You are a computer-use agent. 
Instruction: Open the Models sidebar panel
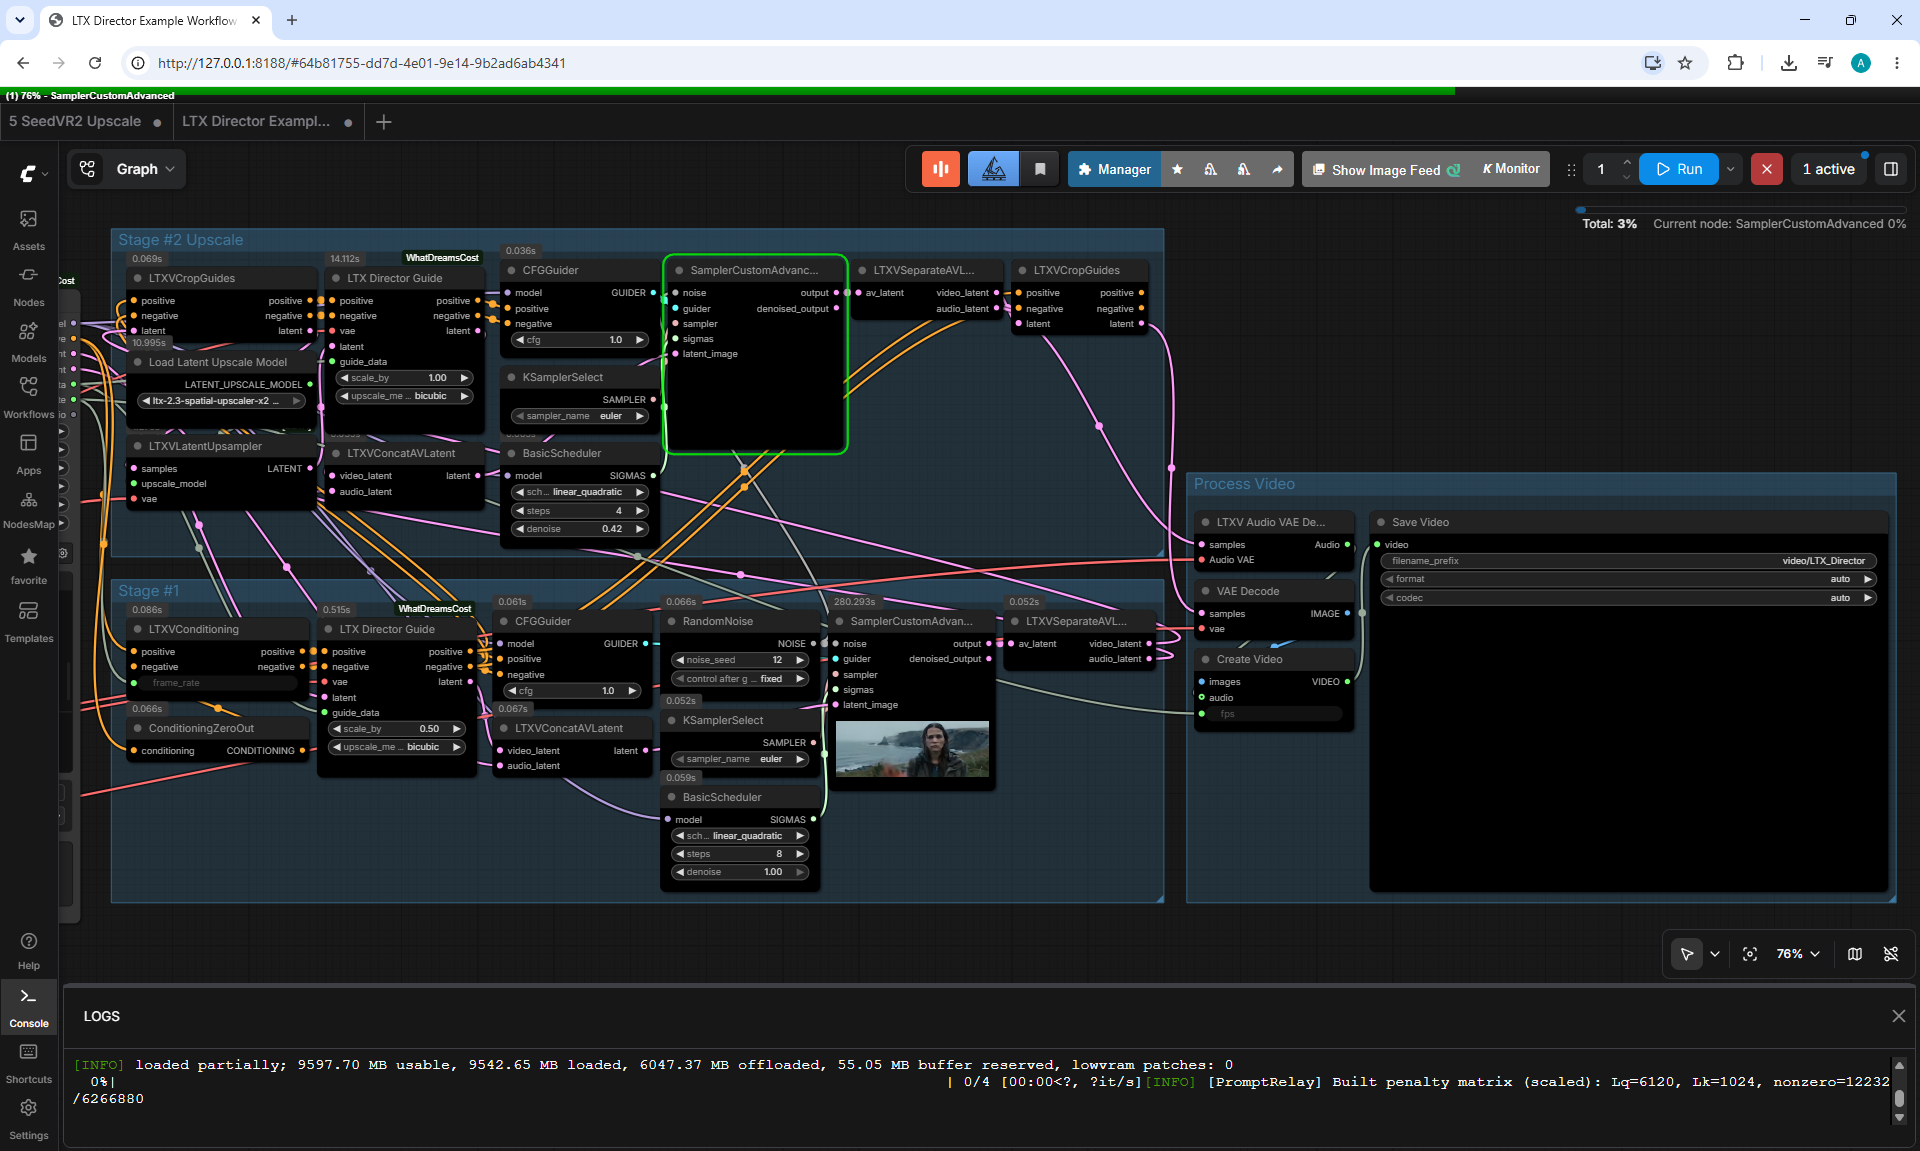click(x=28, y=341)
